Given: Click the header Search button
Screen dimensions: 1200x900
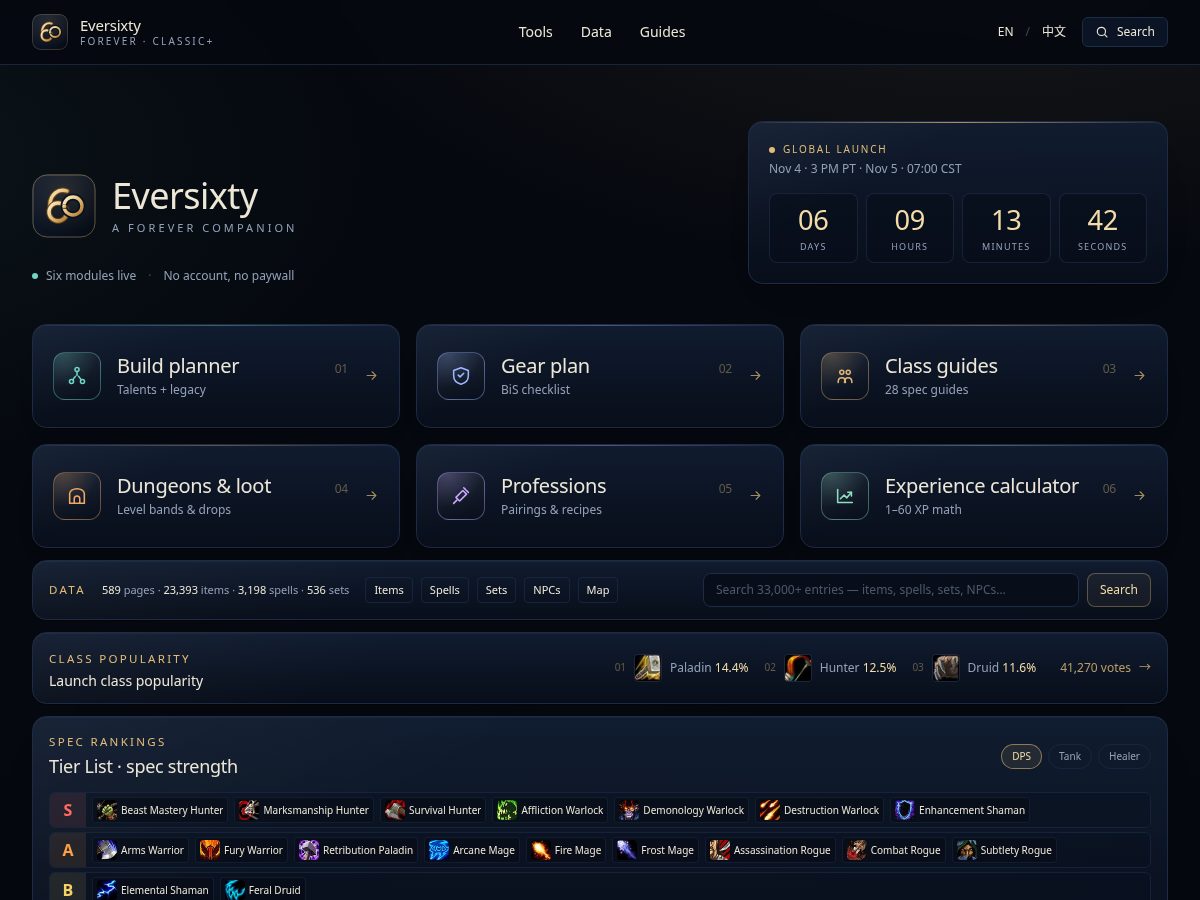Looking at the screenshot, I should click(x=1125, y=32).
